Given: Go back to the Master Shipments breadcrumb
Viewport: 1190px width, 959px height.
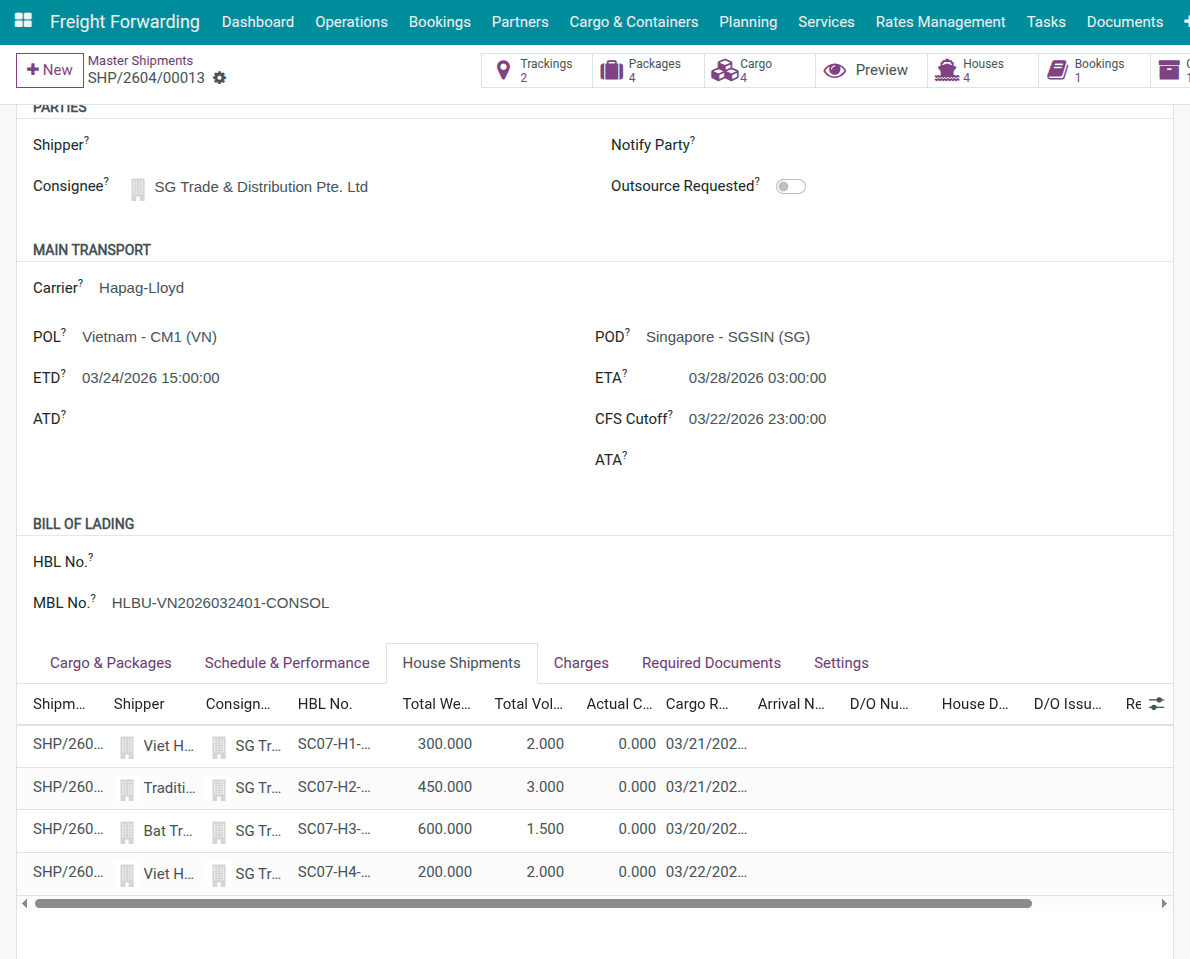Looking at the screenshot, I should tap(140, 61).
